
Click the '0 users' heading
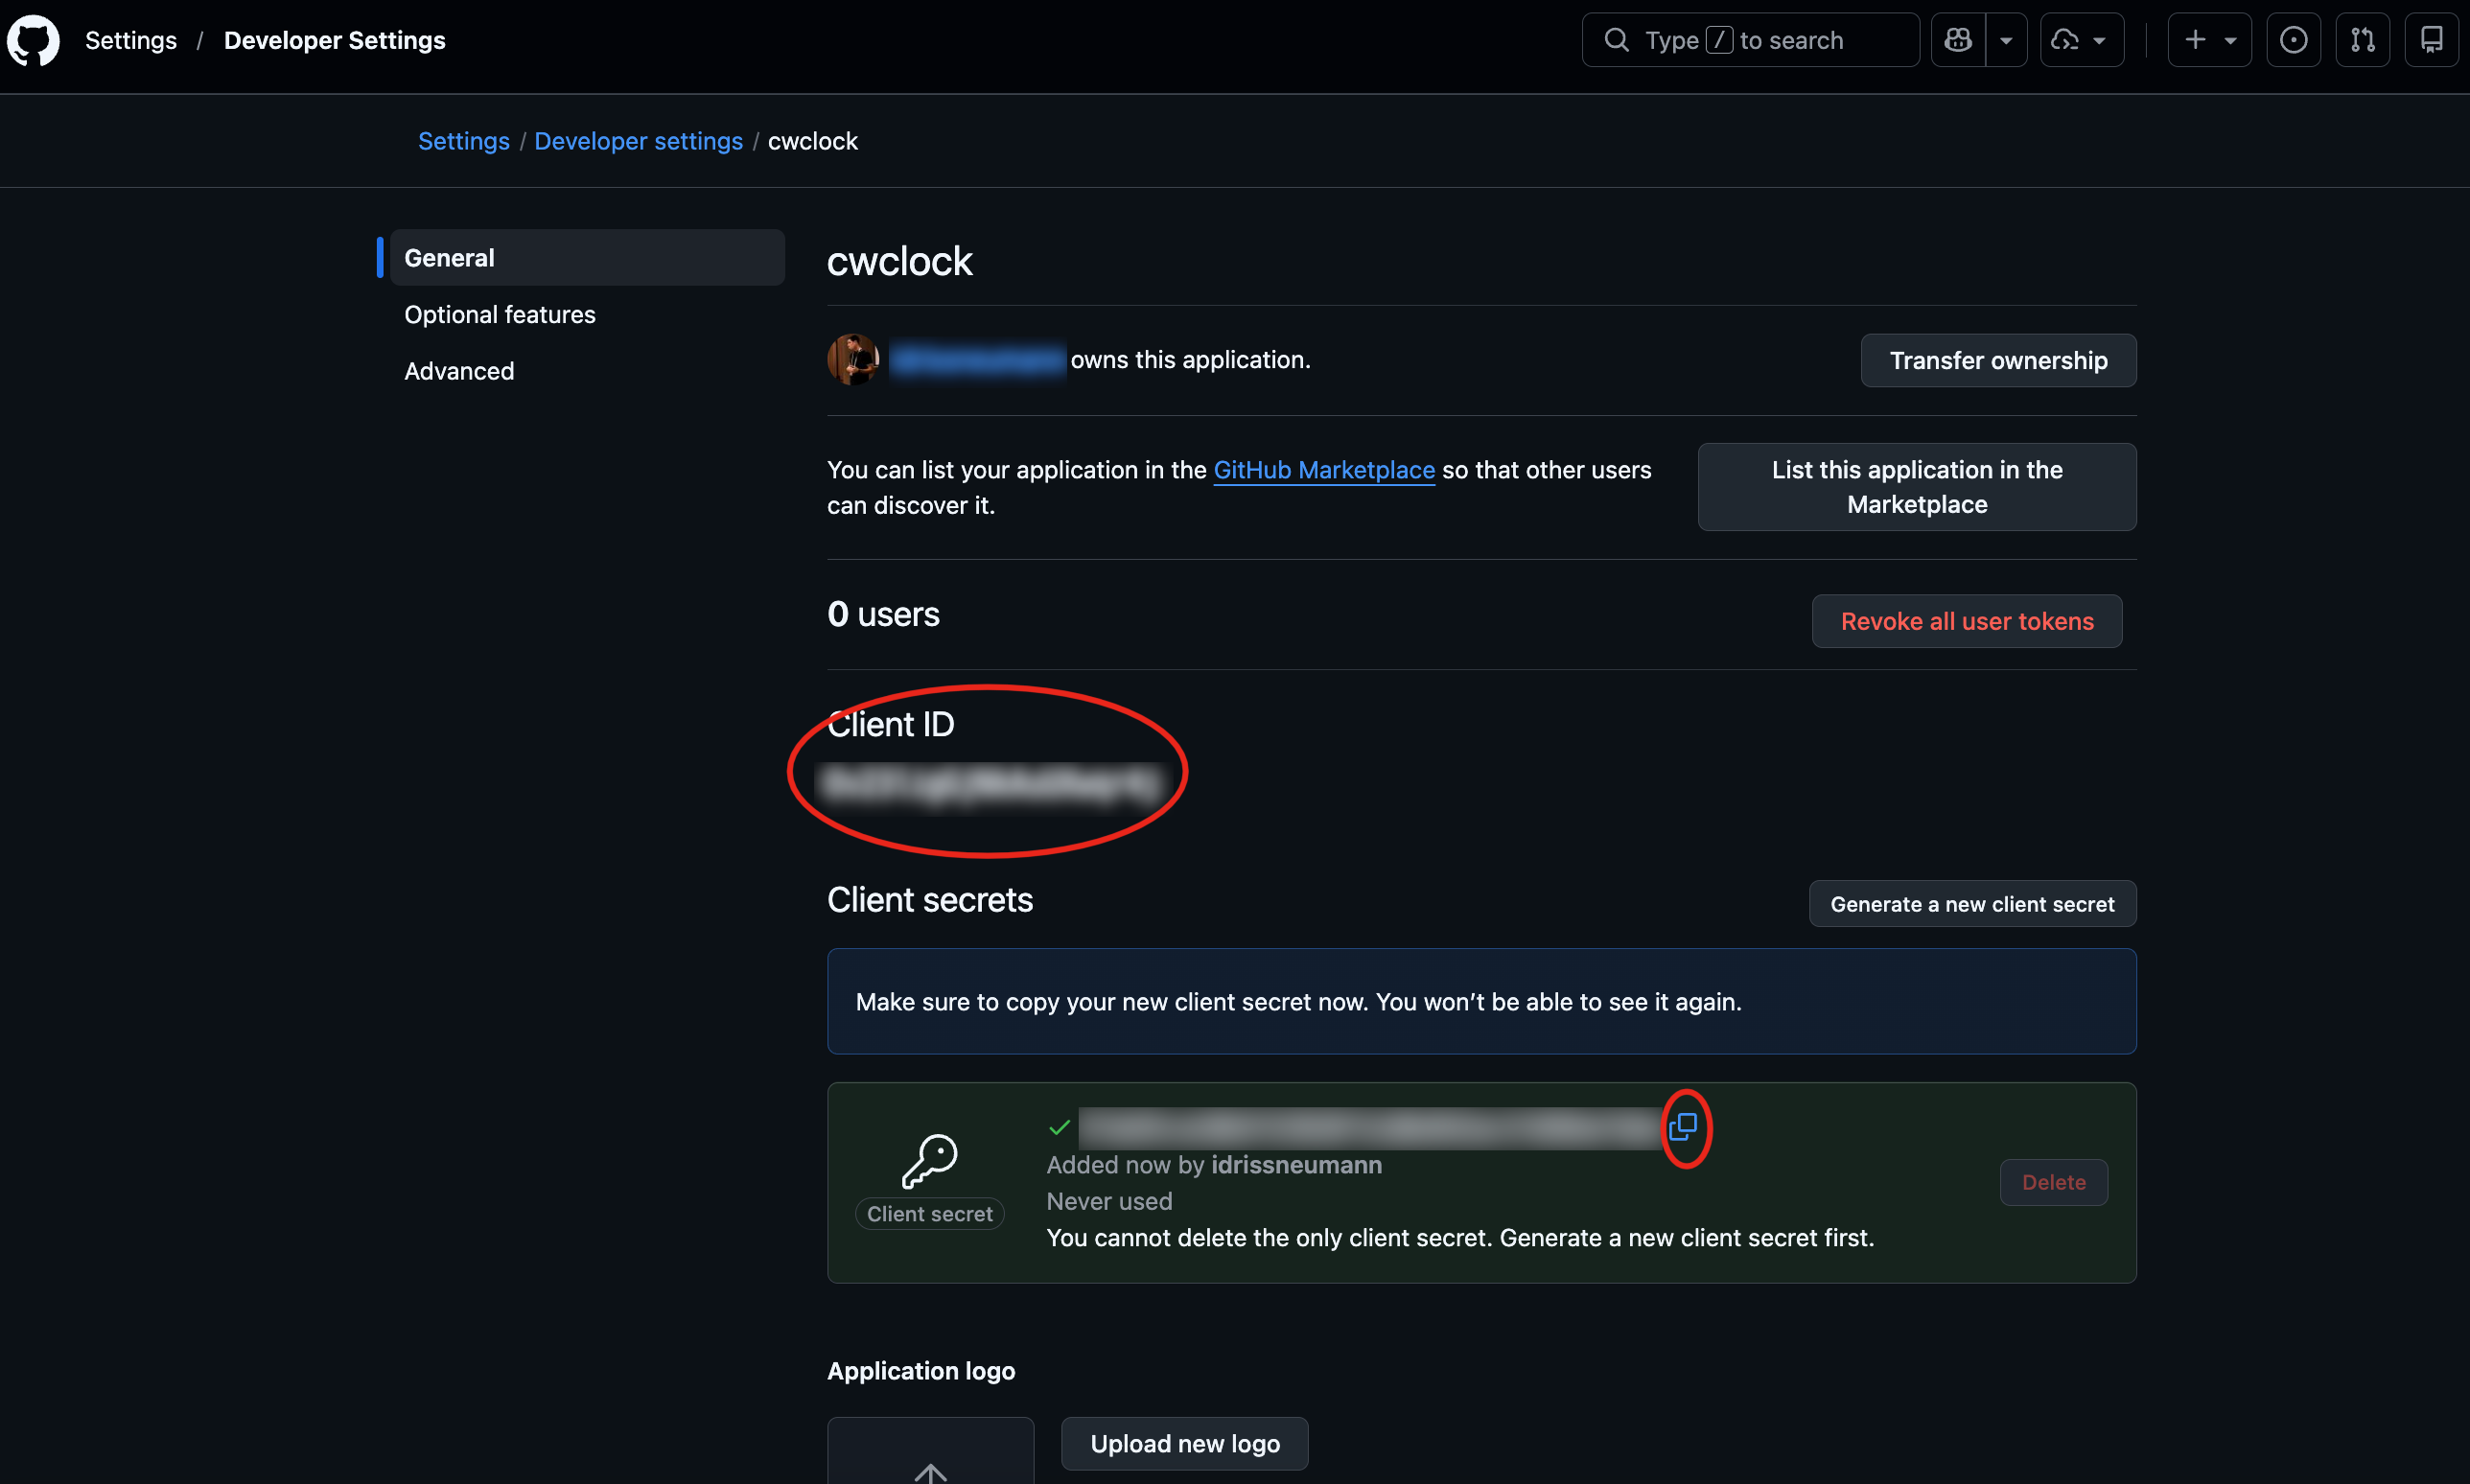[x=883, y=614]
